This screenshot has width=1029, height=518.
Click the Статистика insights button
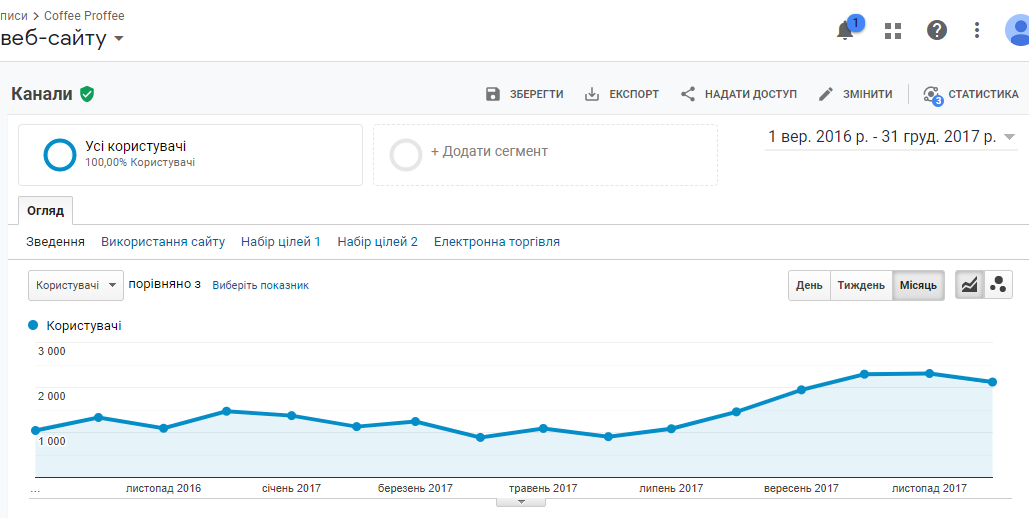click(971, 94)
